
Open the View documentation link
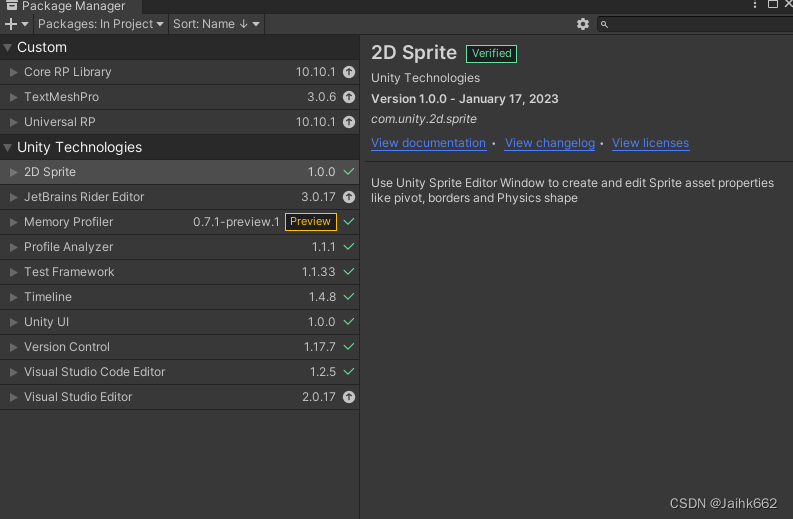tap(428, 143)
